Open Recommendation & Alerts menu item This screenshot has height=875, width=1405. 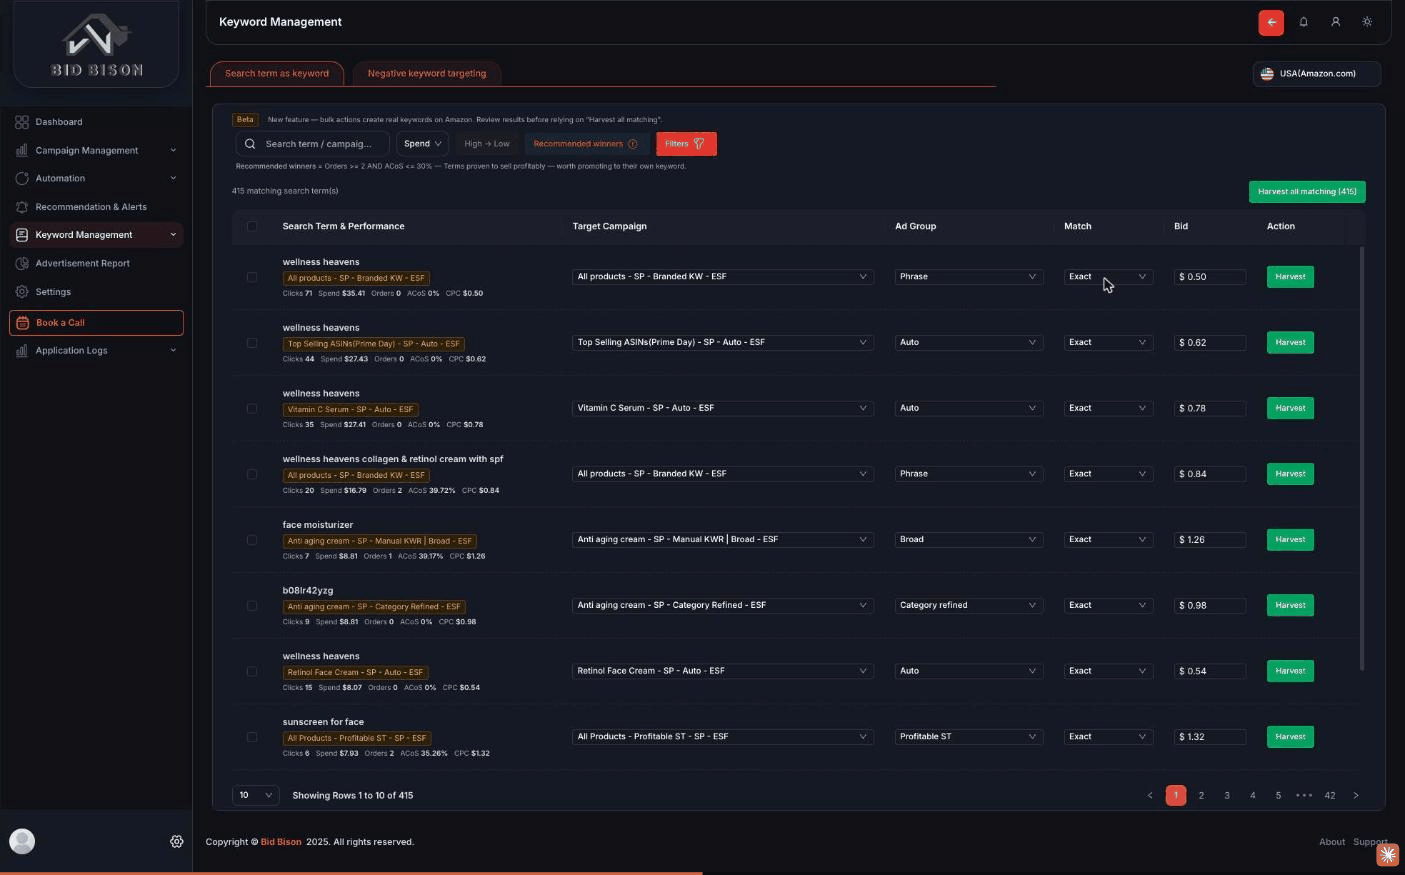click(x=96, y=207)
